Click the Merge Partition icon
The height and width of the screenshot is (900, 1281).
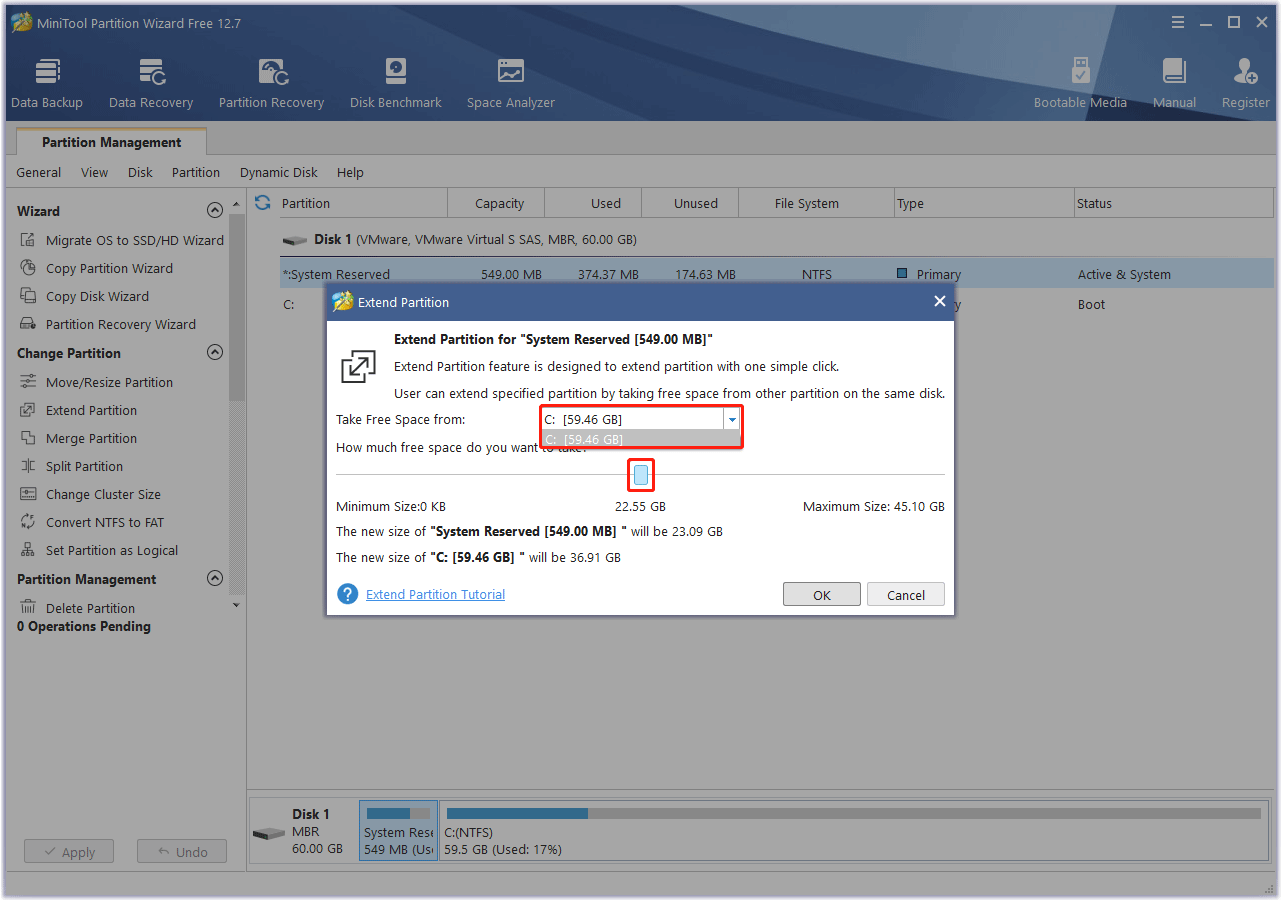(x=28, y=438)
